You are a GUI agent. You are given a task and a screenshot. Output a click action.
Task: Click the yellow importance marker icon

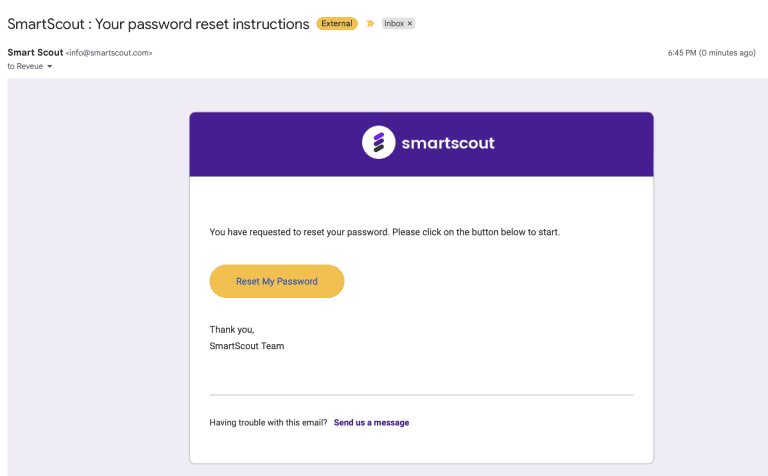click(x=370, y=24)
